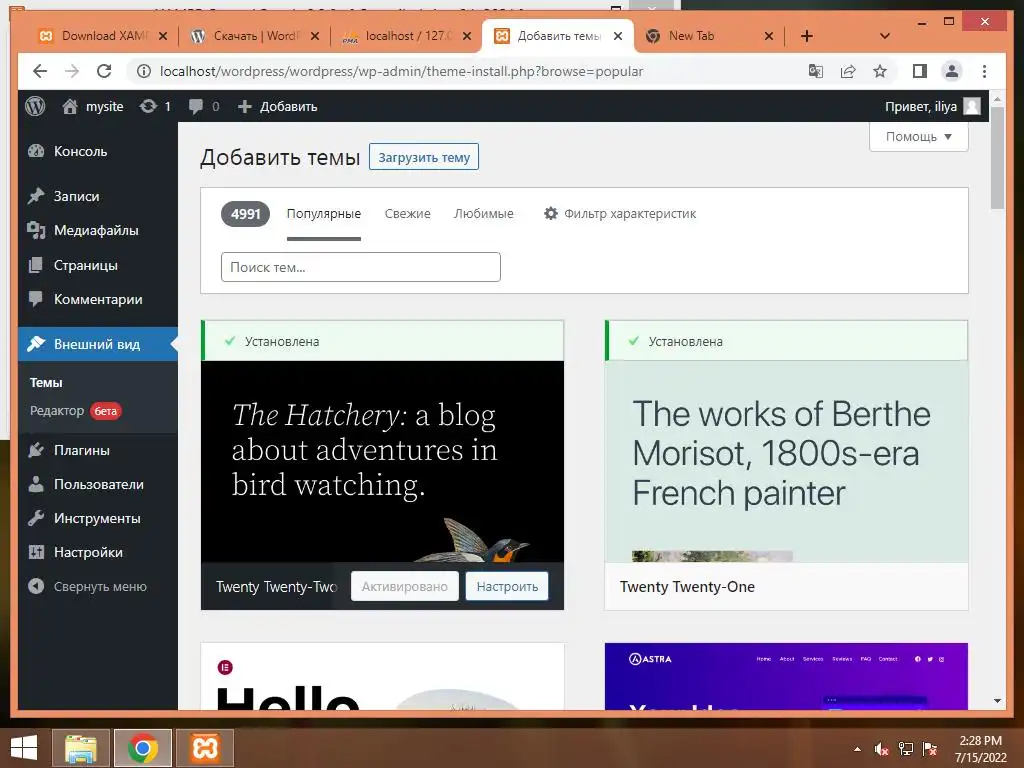Viewport: 1024px width, 768px height.
Task: Open File Explorer from the taskbar
Action: [x=80, y=748]
